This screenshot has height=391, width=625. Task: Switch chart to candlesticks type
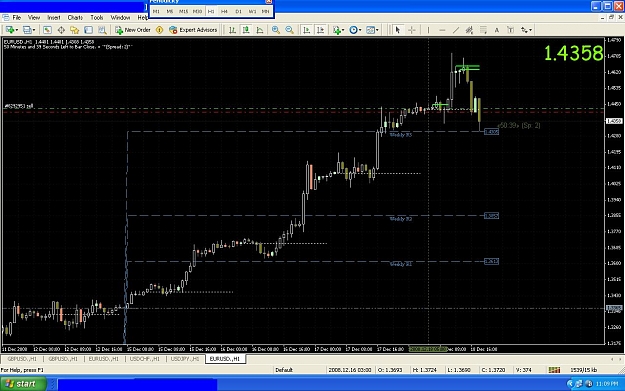coord(246,30)
